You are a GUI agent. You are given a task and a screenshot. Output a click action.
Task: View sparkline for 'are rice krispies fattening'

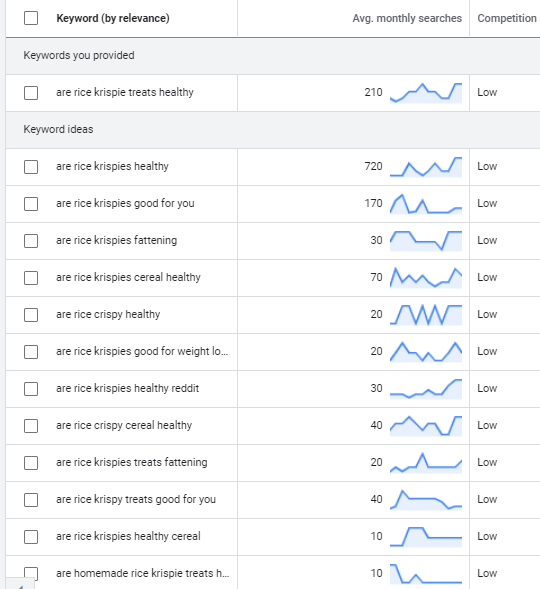pyautogui.click(x=426, y=241)
